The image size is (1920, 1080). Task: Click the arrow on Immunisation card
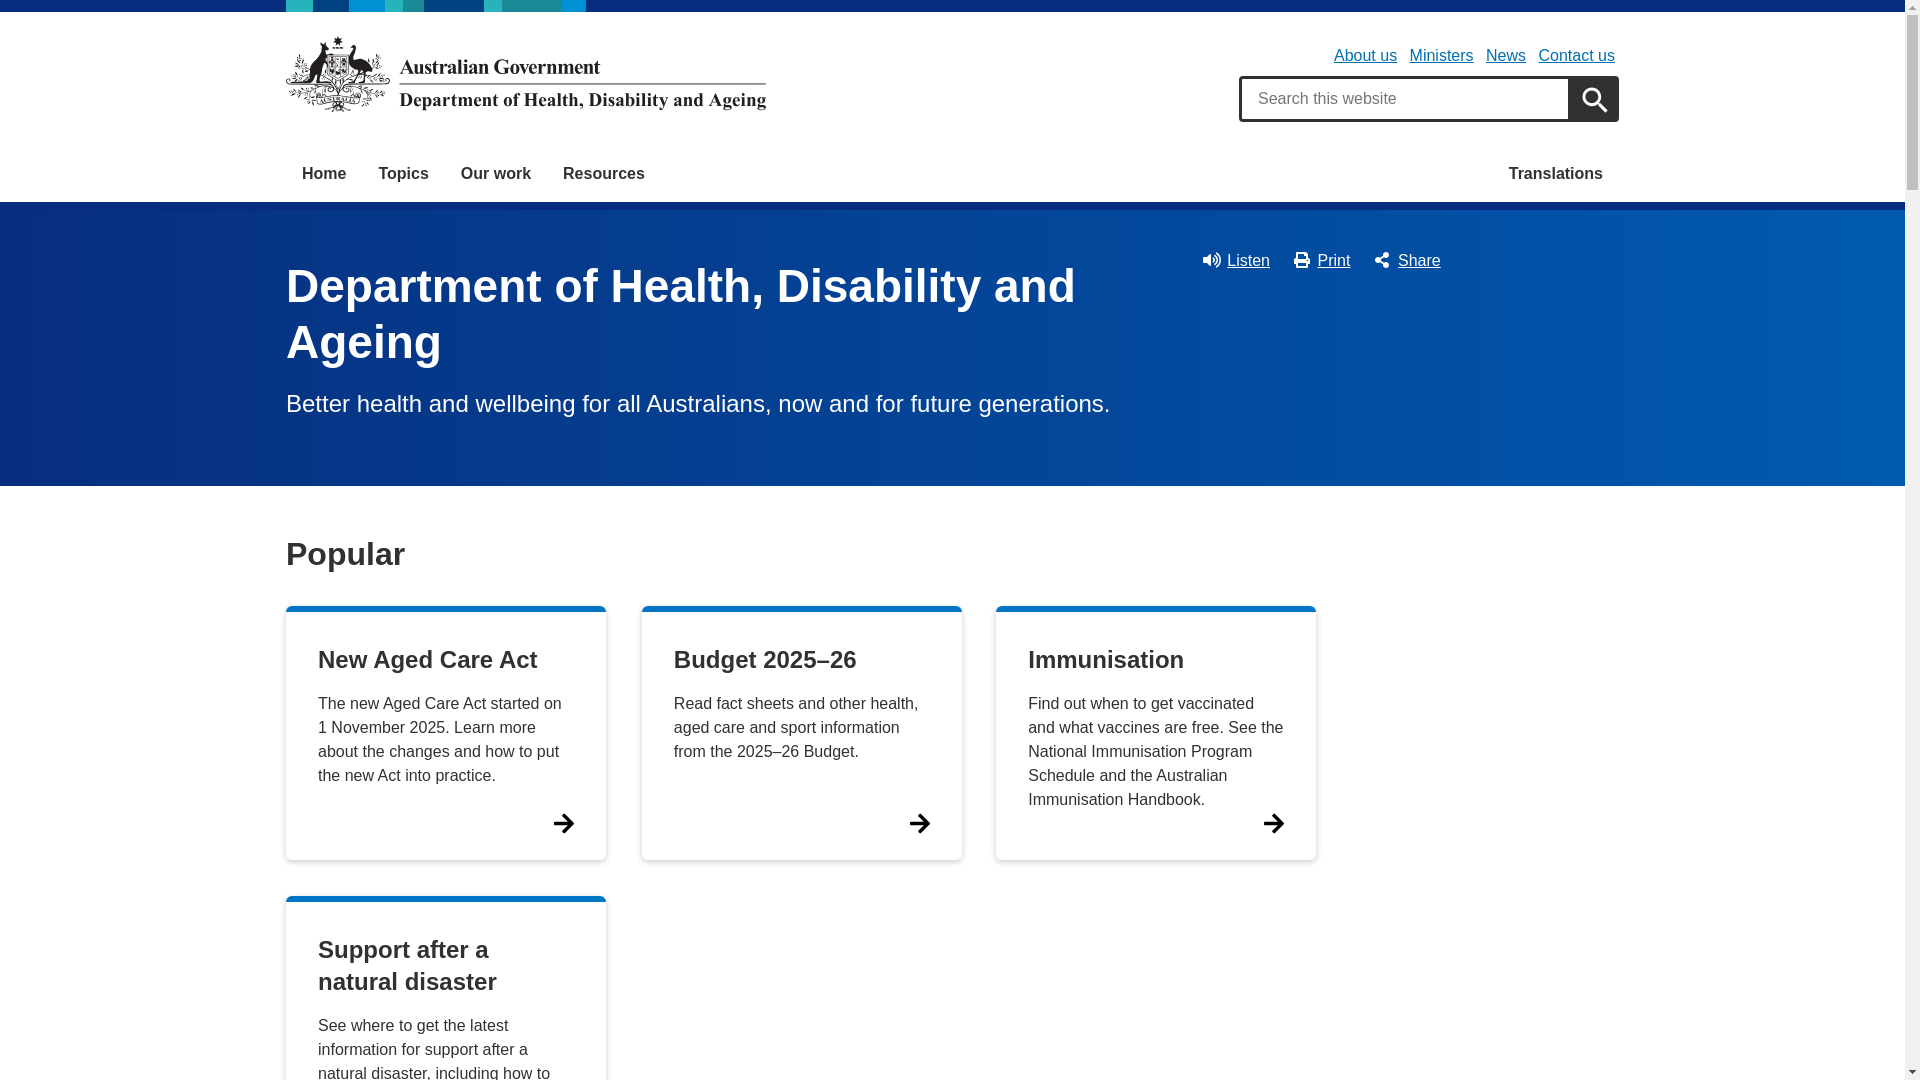pos(1273,823)
